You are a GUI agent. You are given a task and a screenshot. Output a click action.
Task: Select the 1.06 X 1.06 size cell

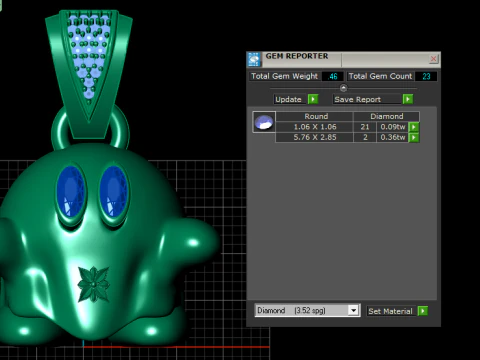(315, 127)
